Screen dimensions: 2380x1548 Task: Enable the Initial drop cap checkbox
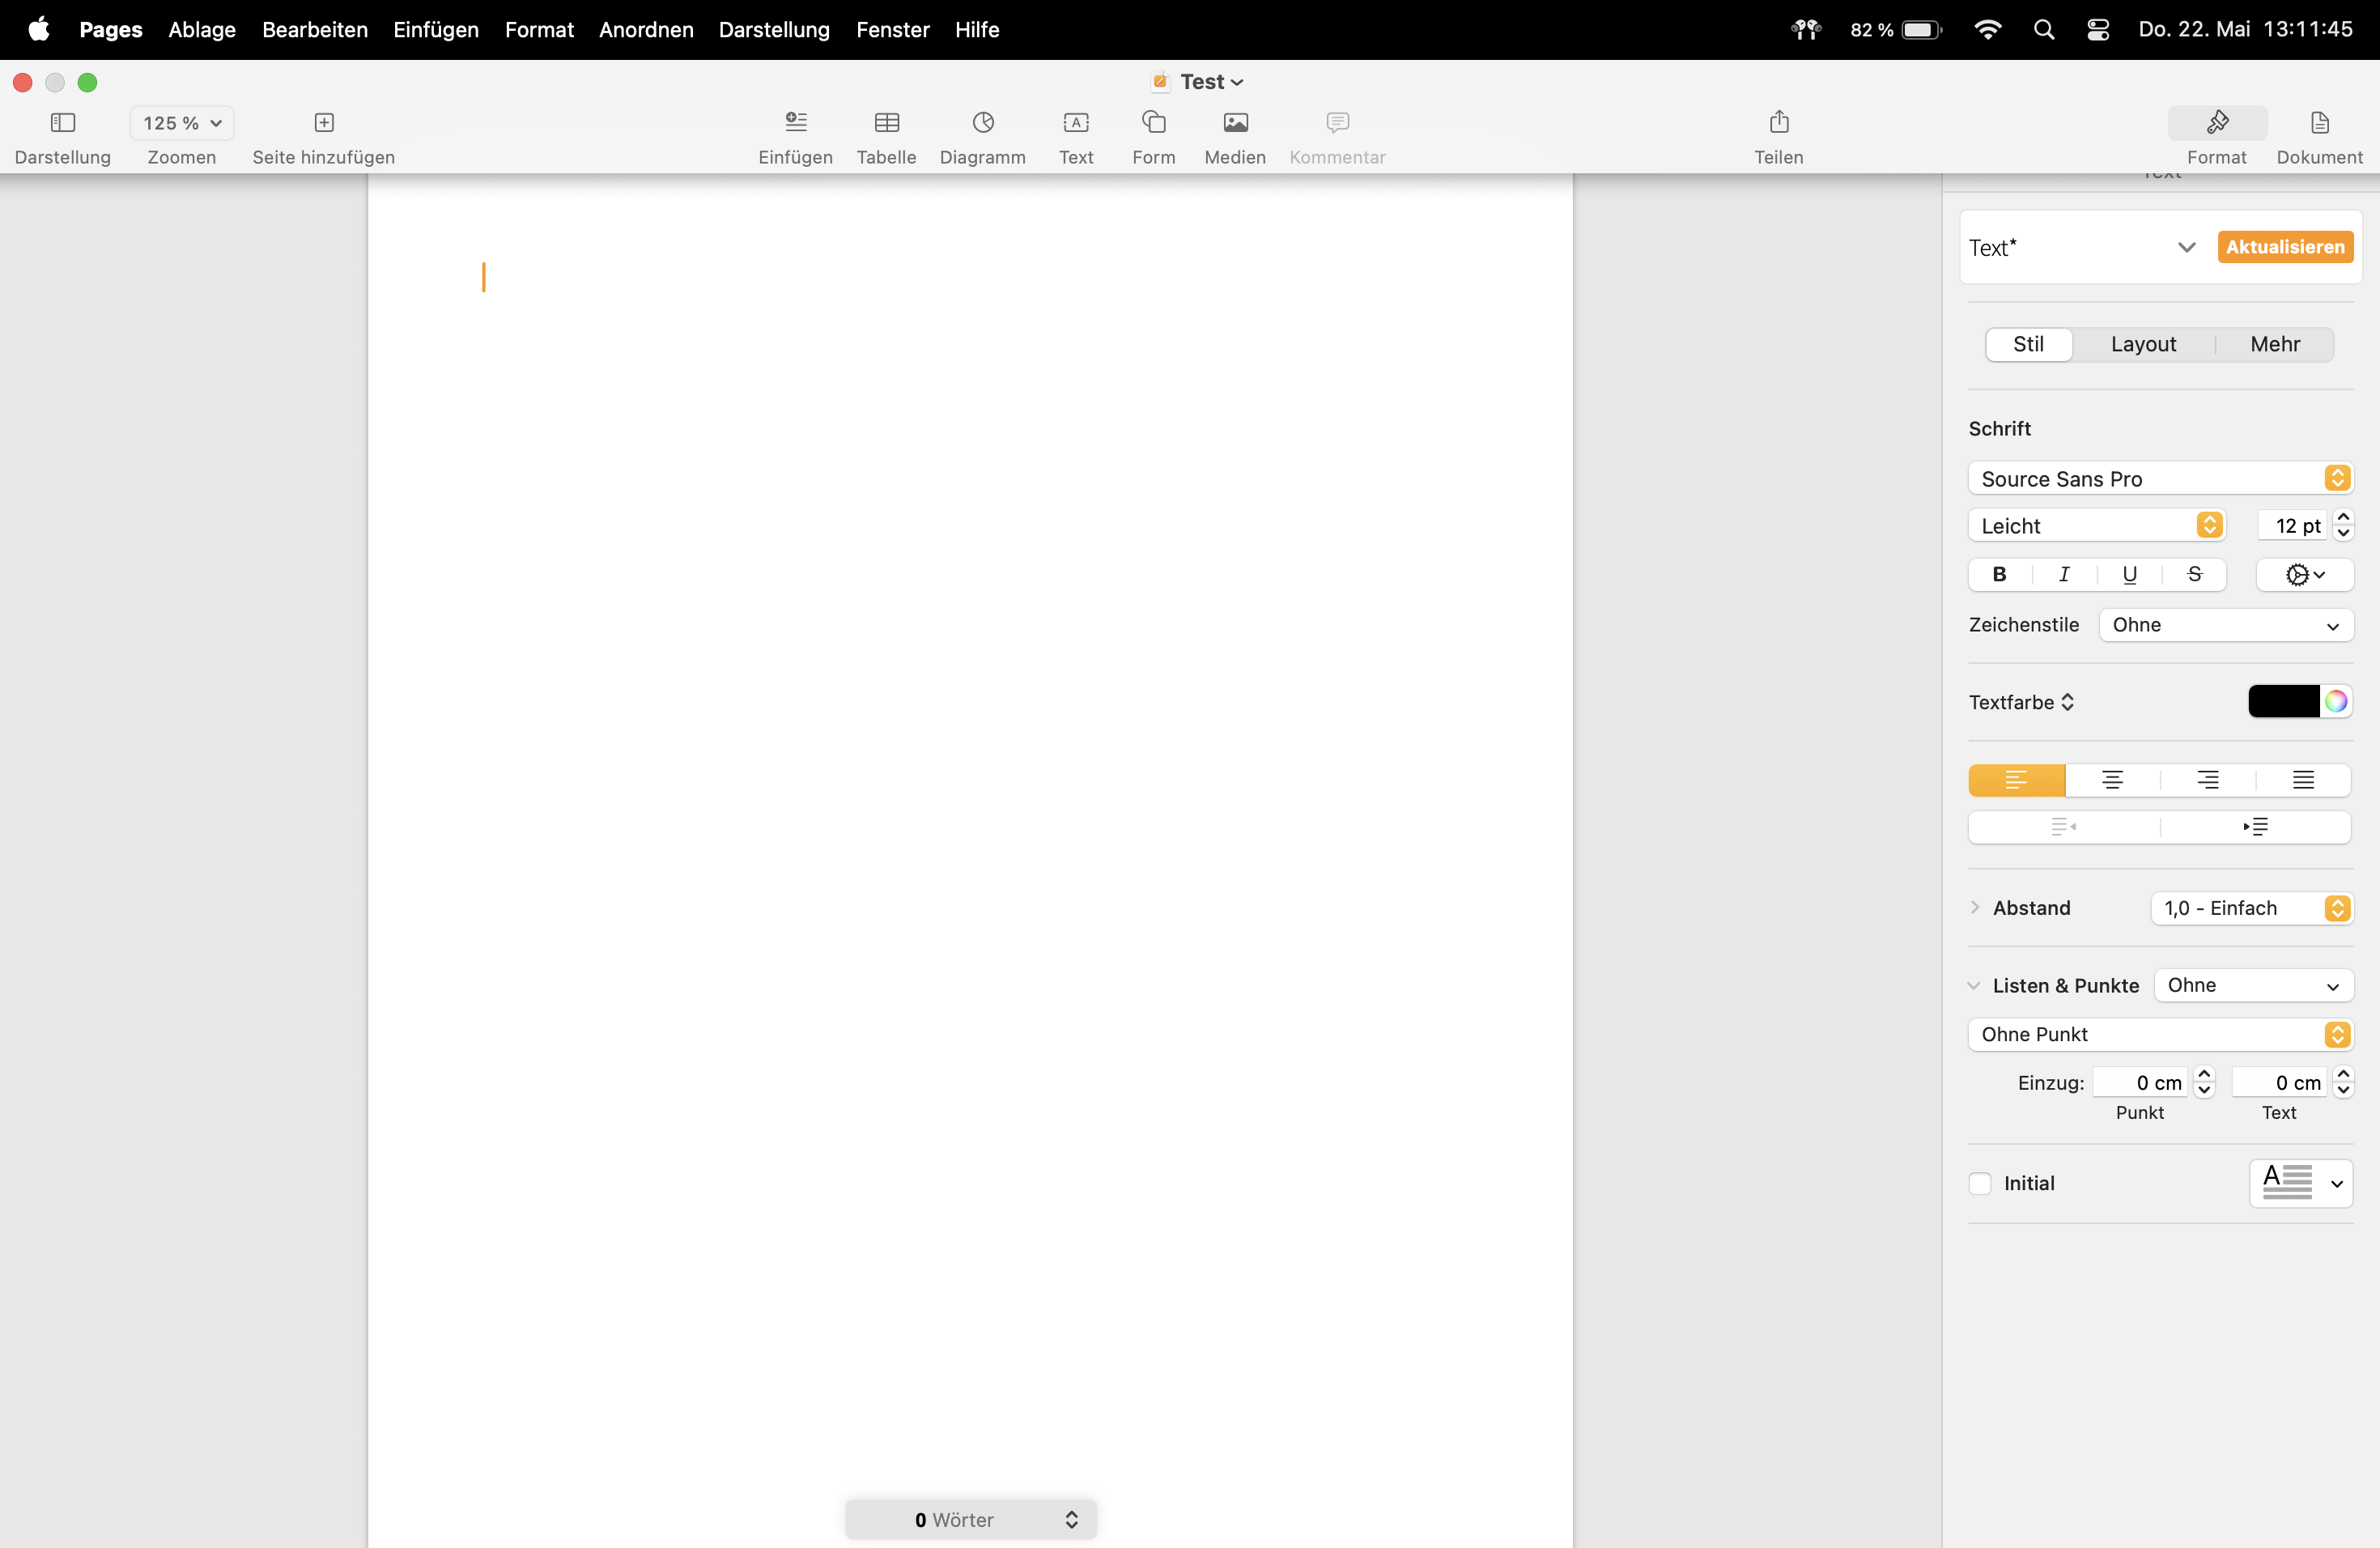1980,1183
